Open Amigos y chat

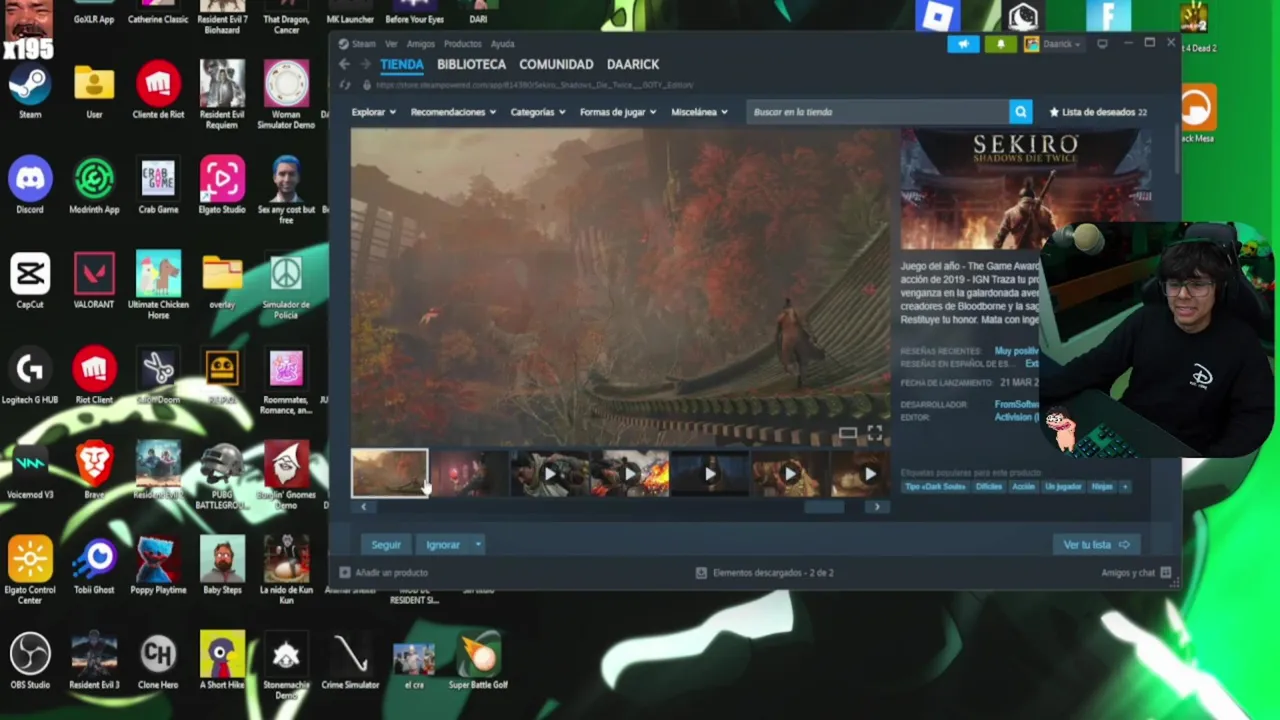(x=1136, y=573)
